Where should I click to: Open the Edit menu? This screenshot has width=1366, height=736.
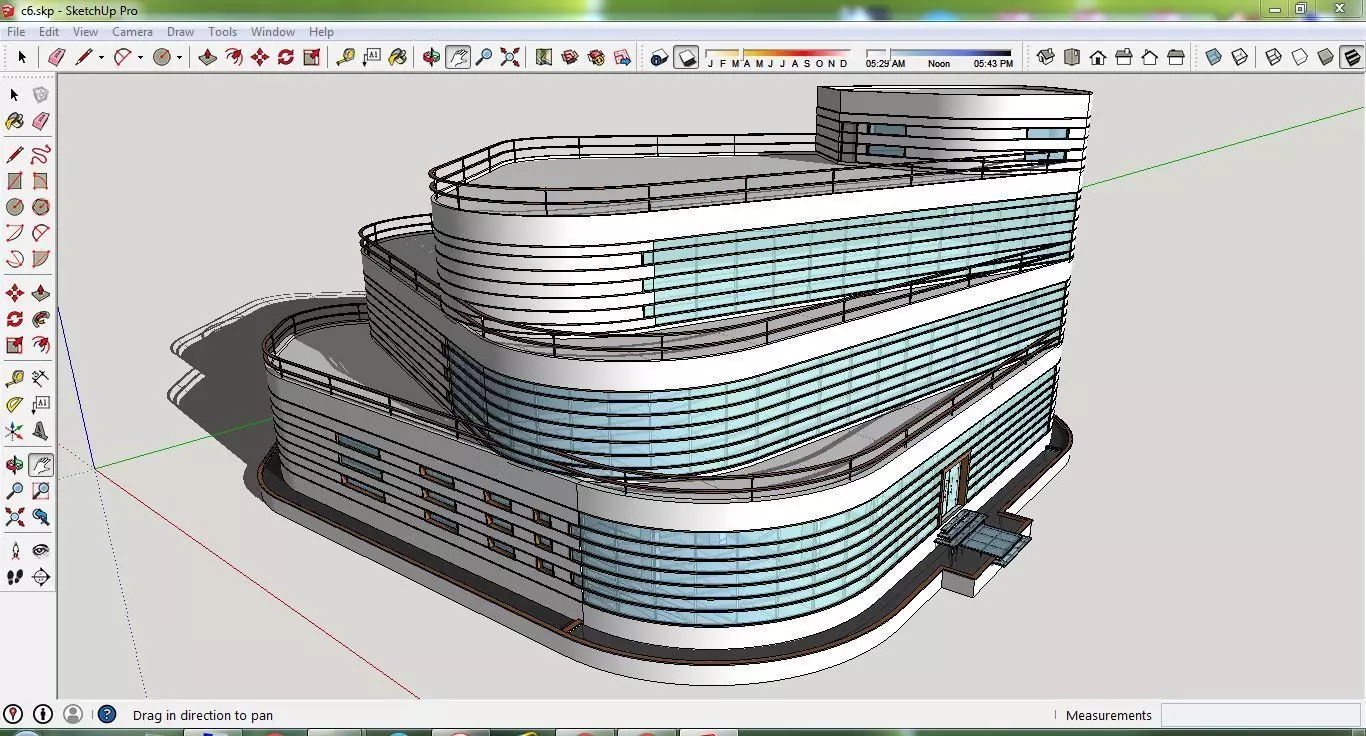pyautogui.click(x=48, y=32)
